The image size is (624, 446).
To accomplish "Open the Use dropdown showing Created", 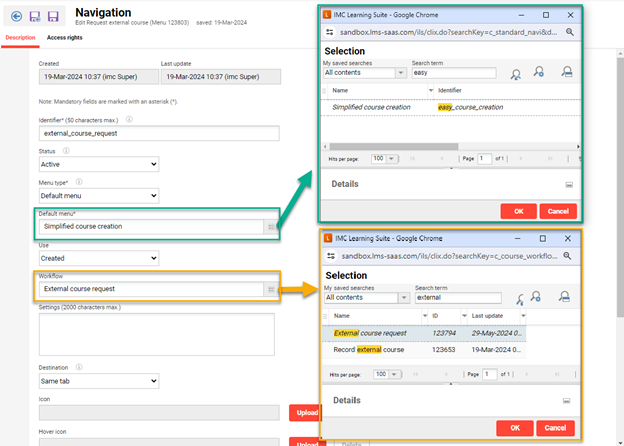I will pyautogui.click(x=98, y=258).
